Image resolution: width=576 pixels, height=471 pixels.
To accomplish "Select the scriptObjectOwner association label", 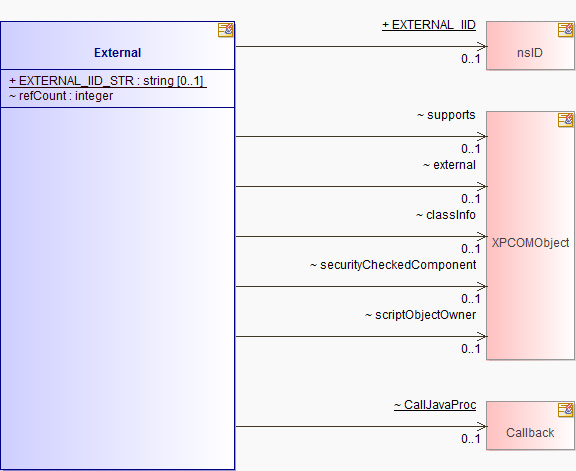I will click(420, 315).
